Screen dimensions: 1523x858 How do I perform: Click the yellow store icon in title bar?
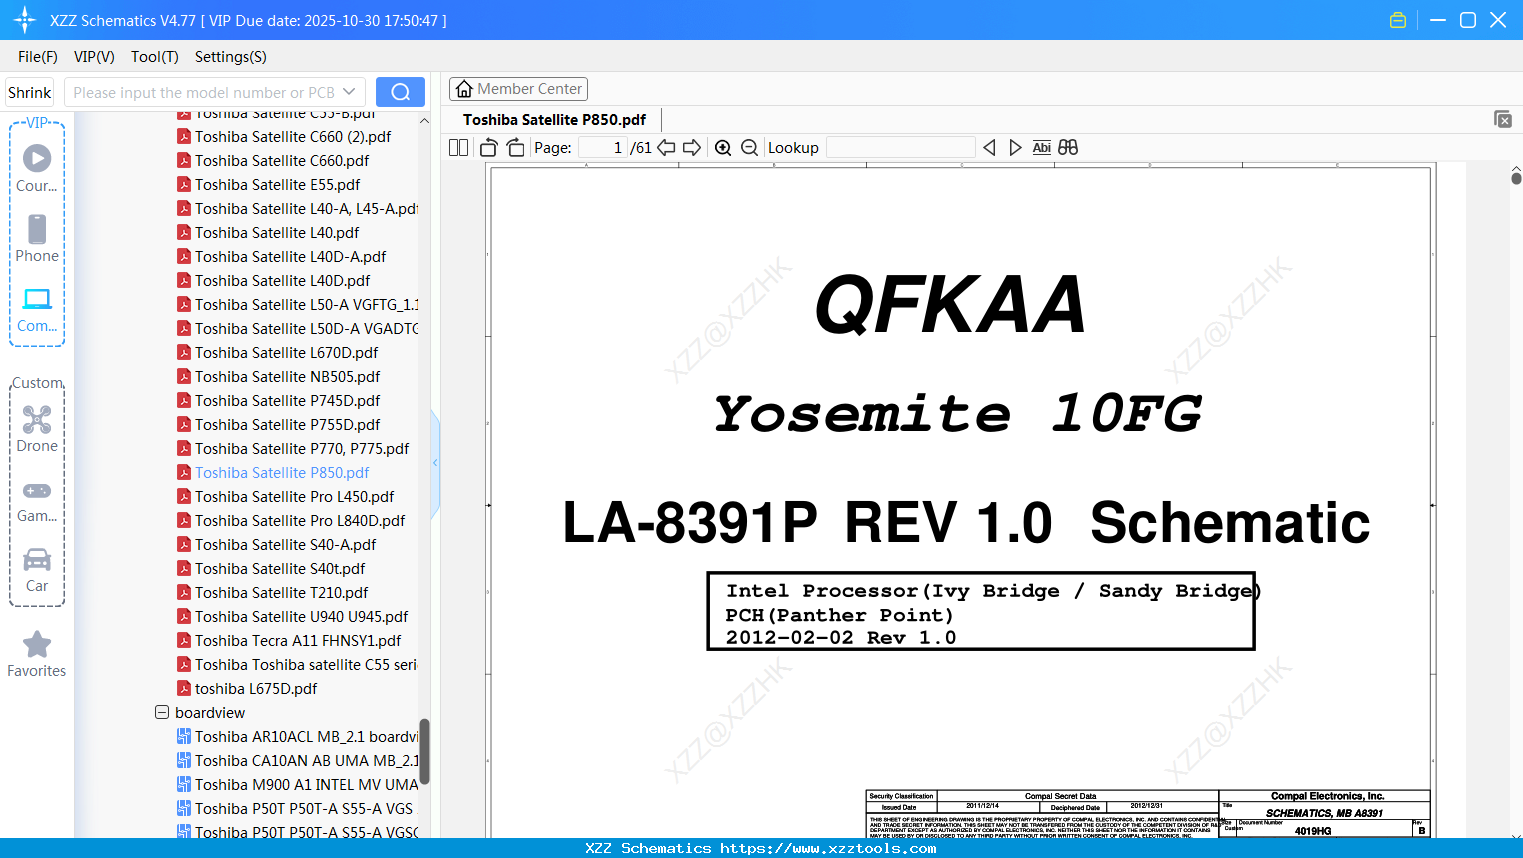coord(1398,20)
